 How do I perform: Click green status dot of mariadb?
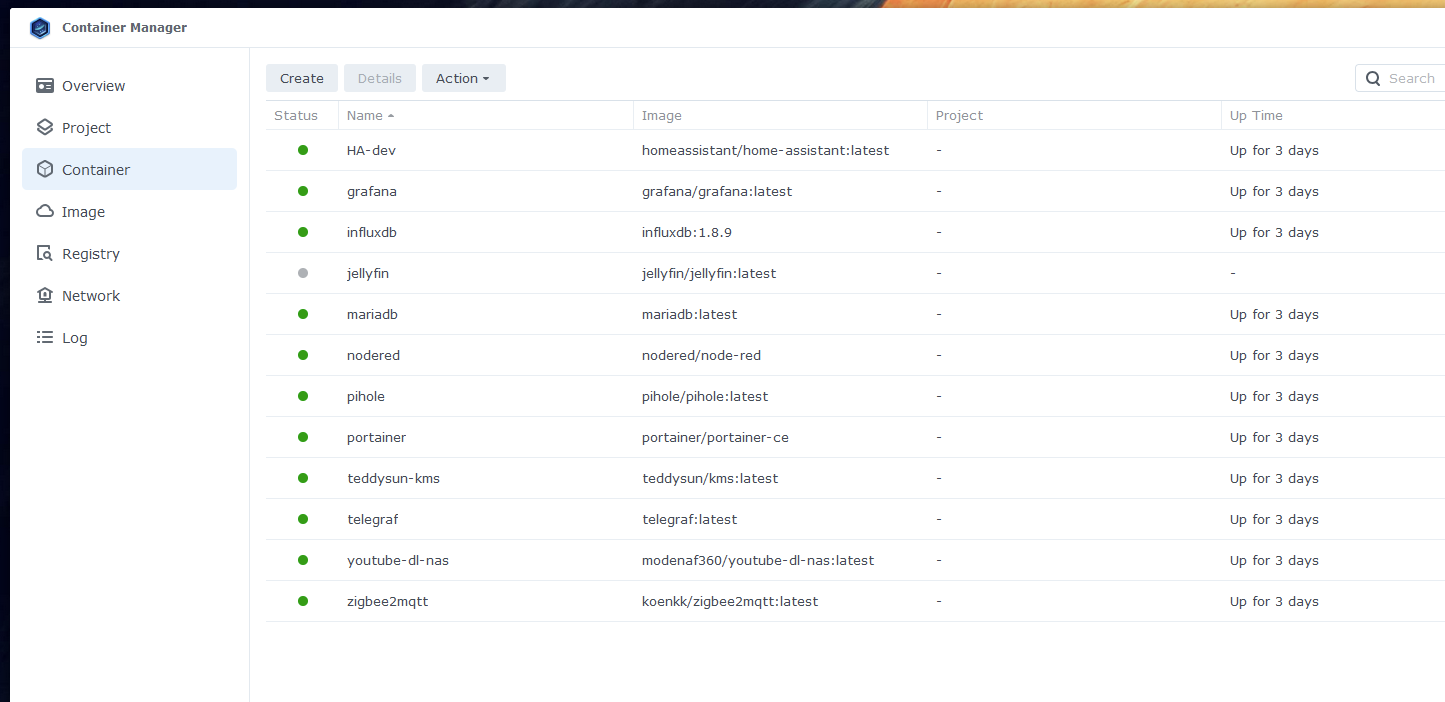click(303, 314)
